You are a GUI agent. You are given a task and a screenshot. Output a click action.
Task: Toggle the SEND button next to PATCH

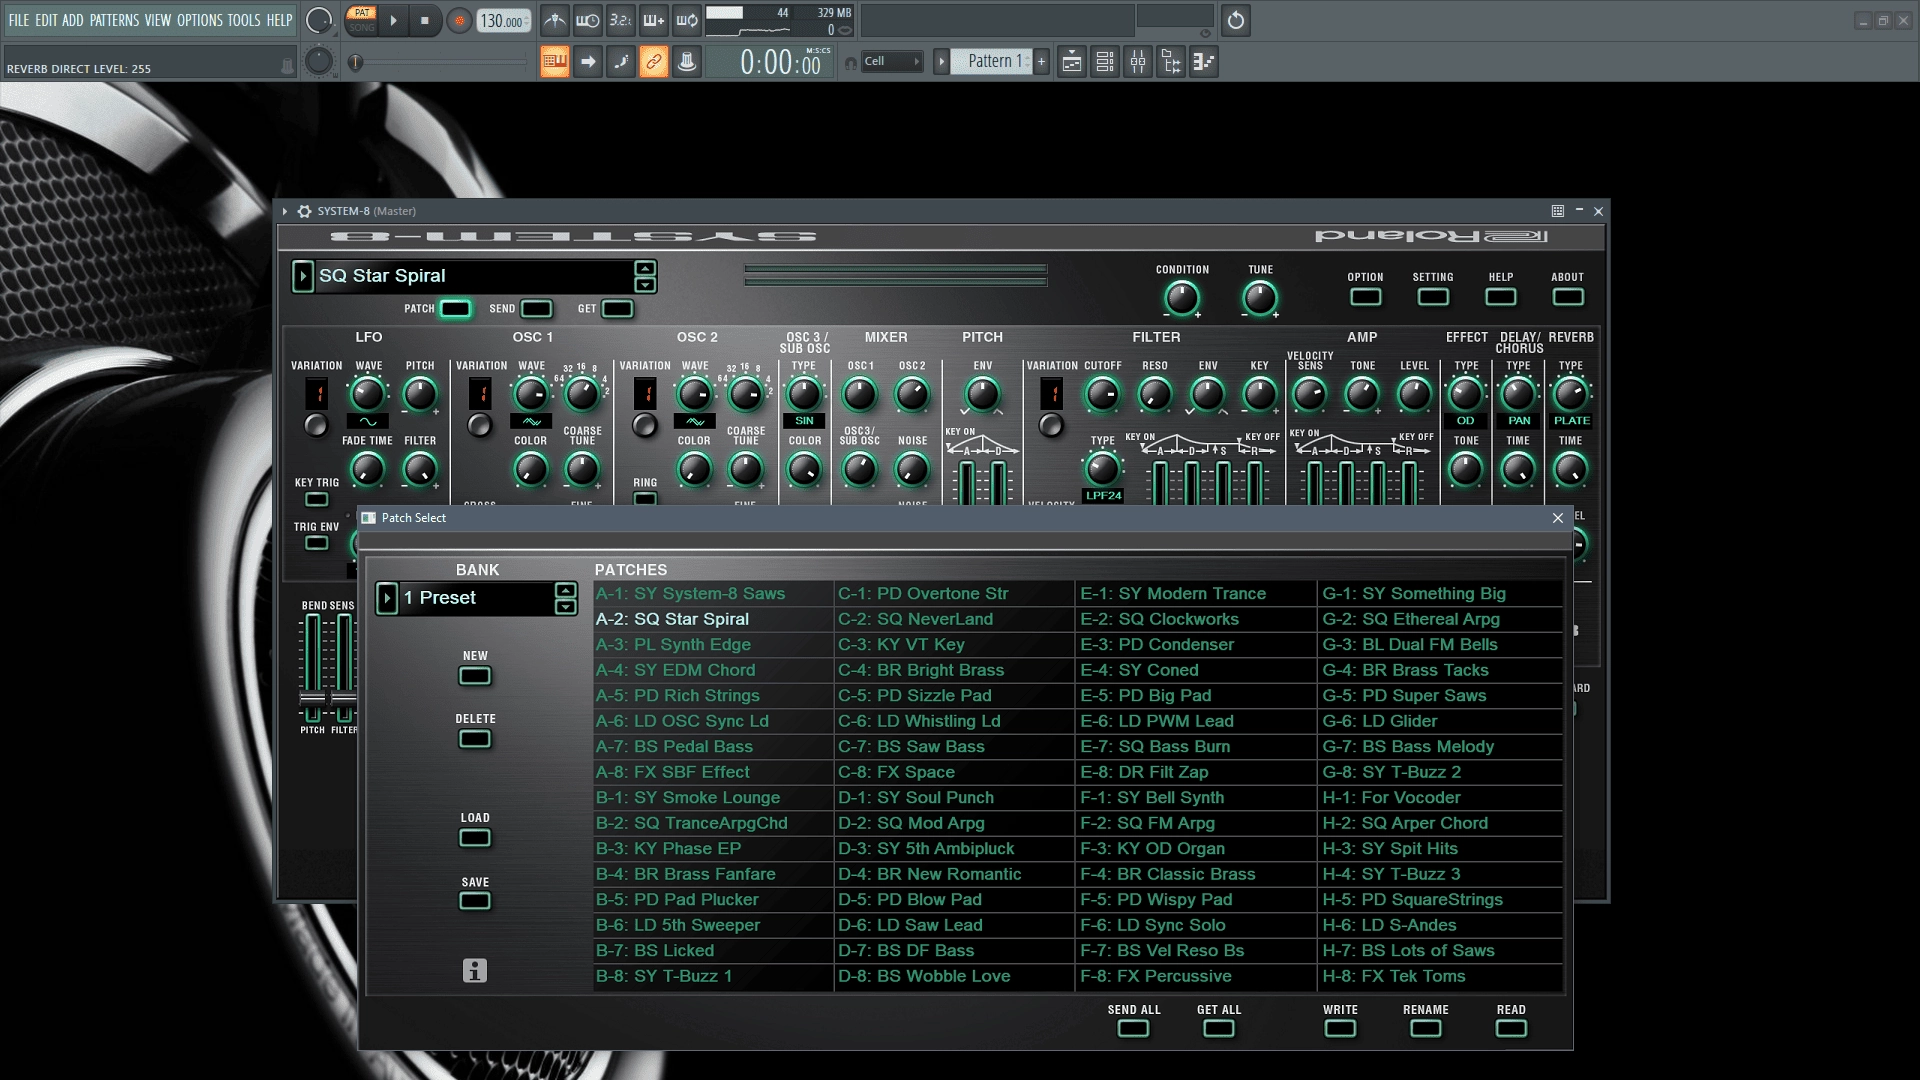pos(536,309)
